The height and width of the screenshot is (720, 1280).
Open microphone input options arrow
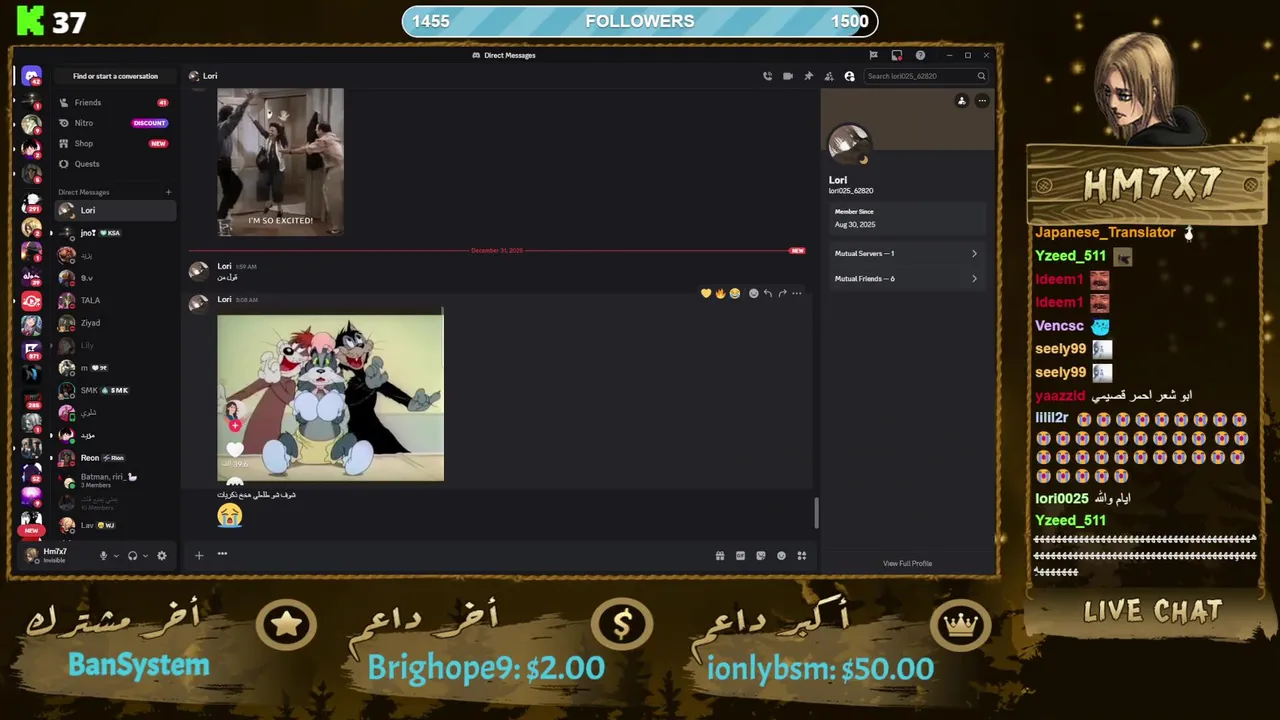tap(116, 556)
